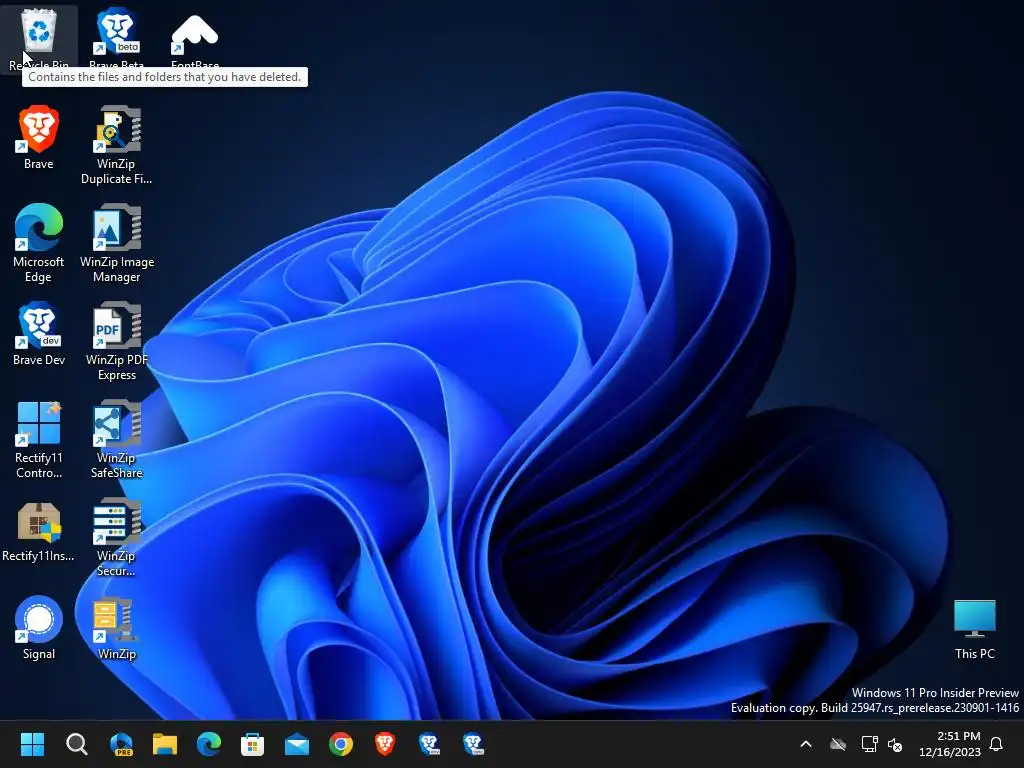
Task: Click the OneDrive cloud tray icon
Action: 838,744
